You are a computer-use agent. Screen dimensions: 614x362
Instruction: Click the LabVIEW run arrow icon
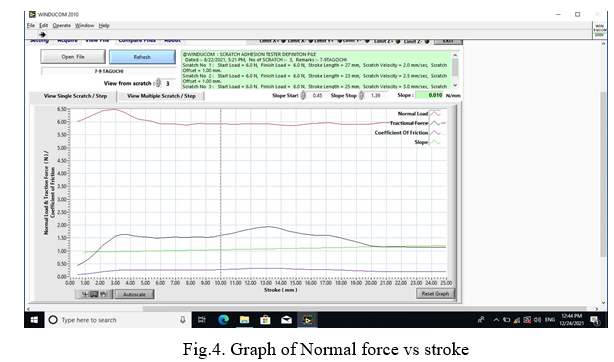pos(42,34)
